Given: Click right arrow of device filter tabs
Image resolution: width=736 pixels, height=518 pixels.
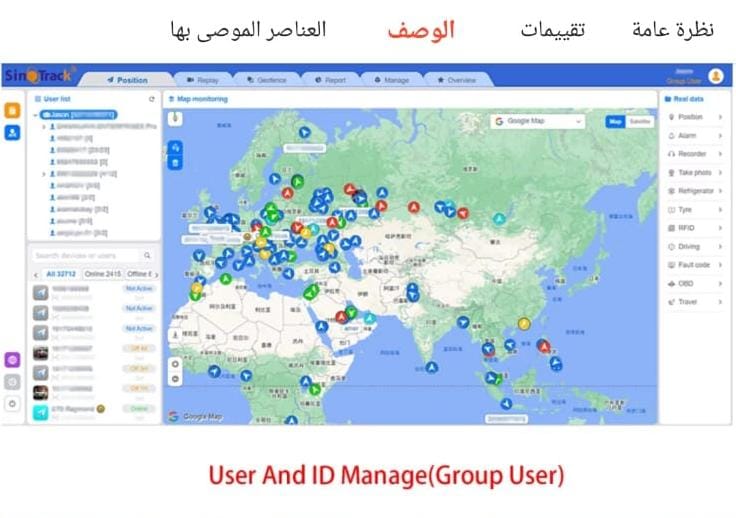Looking at the screenshot, I should point(157,274).
